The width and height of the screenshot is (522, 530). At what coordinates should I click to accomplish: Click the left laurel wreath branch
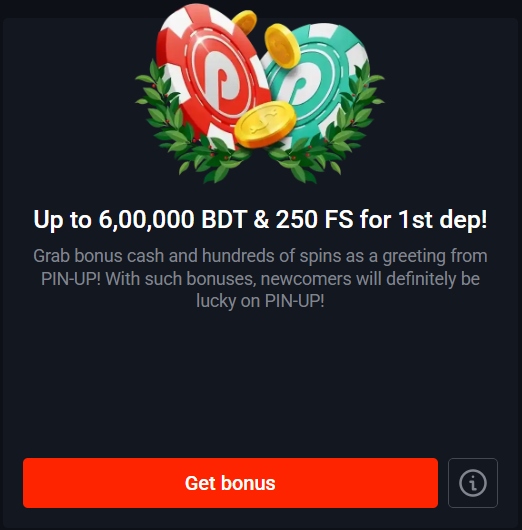(184, 125)
